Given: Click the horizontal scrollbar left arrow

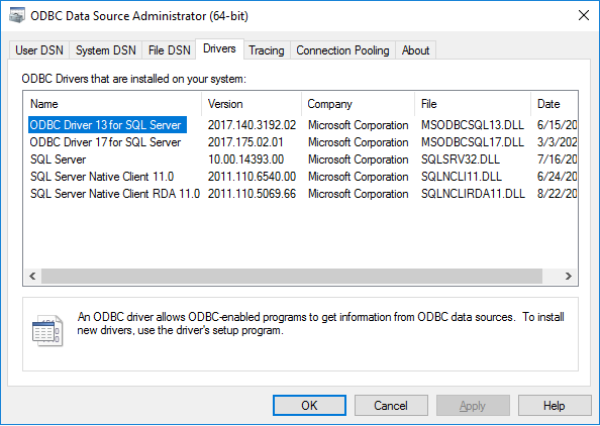Looking at the screenshot, I should click(33, 276).
